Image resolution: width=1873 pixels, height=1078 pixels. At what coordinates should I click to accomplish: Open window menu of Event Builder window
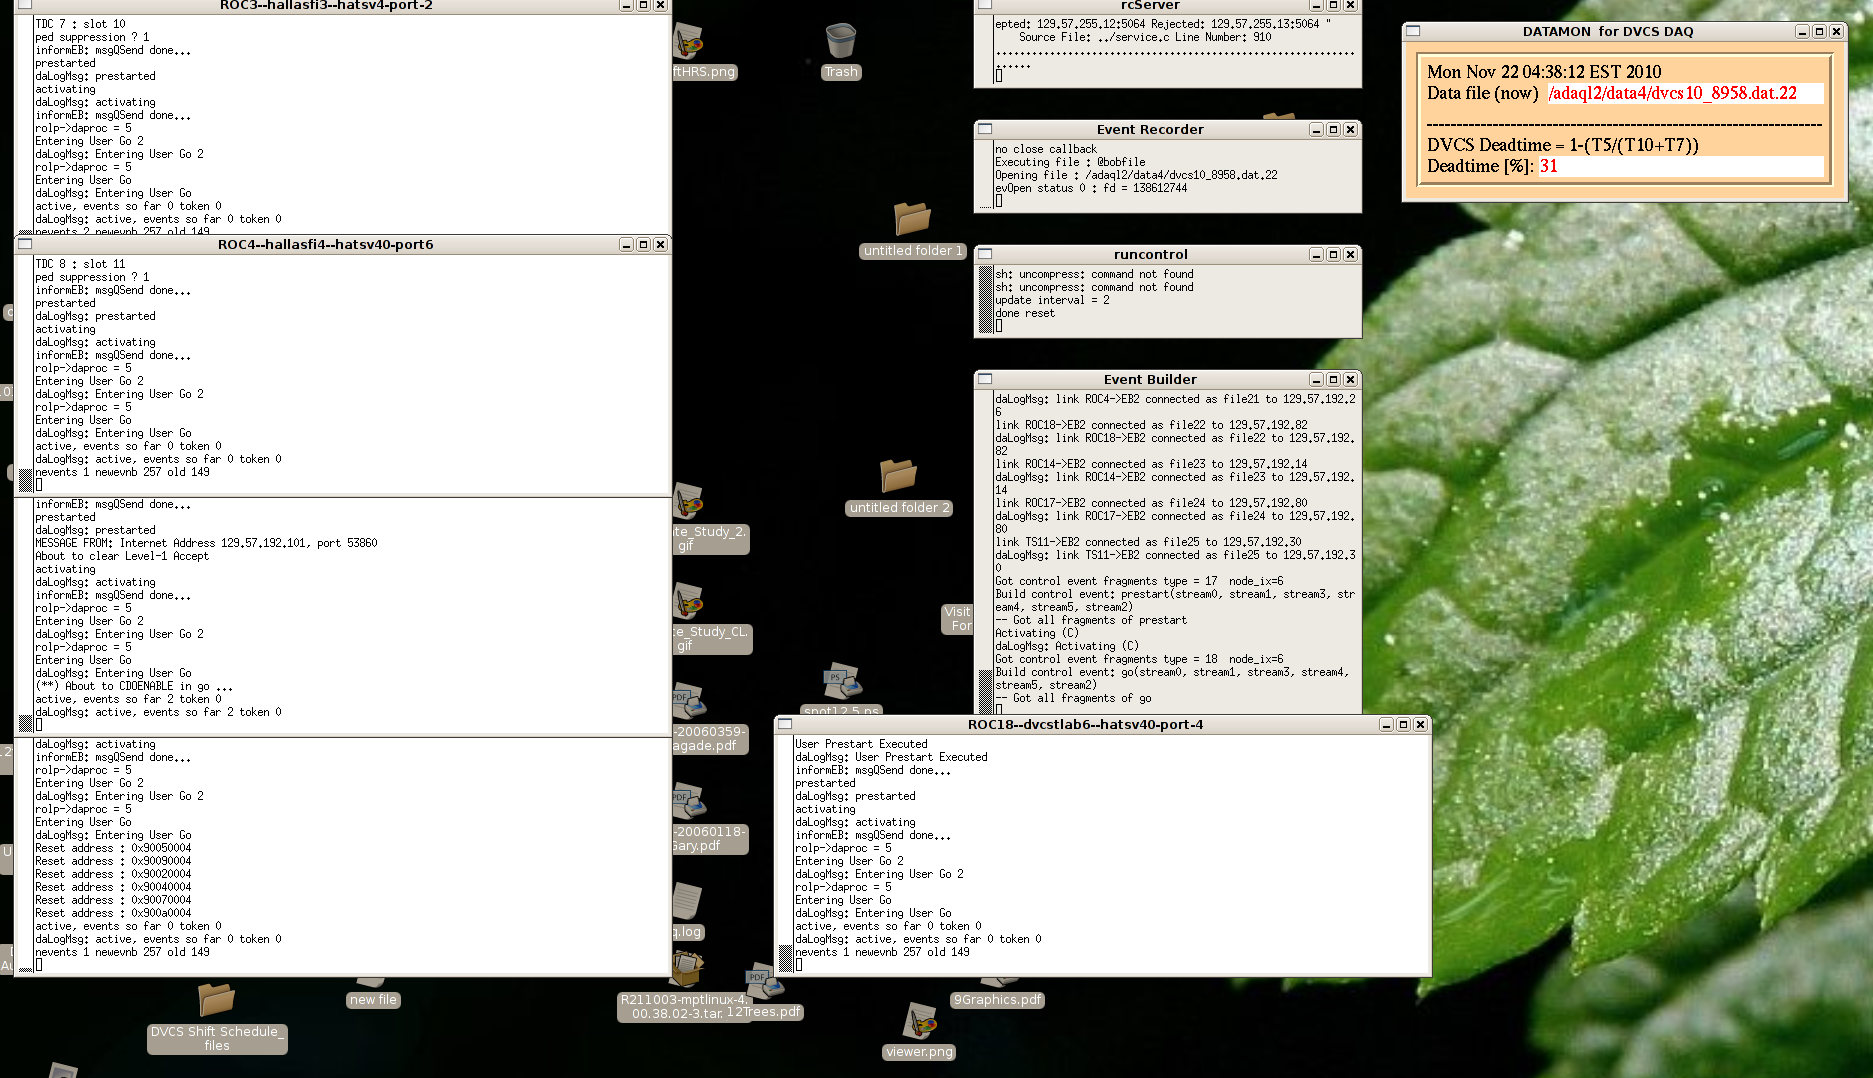tap(985, 379)
